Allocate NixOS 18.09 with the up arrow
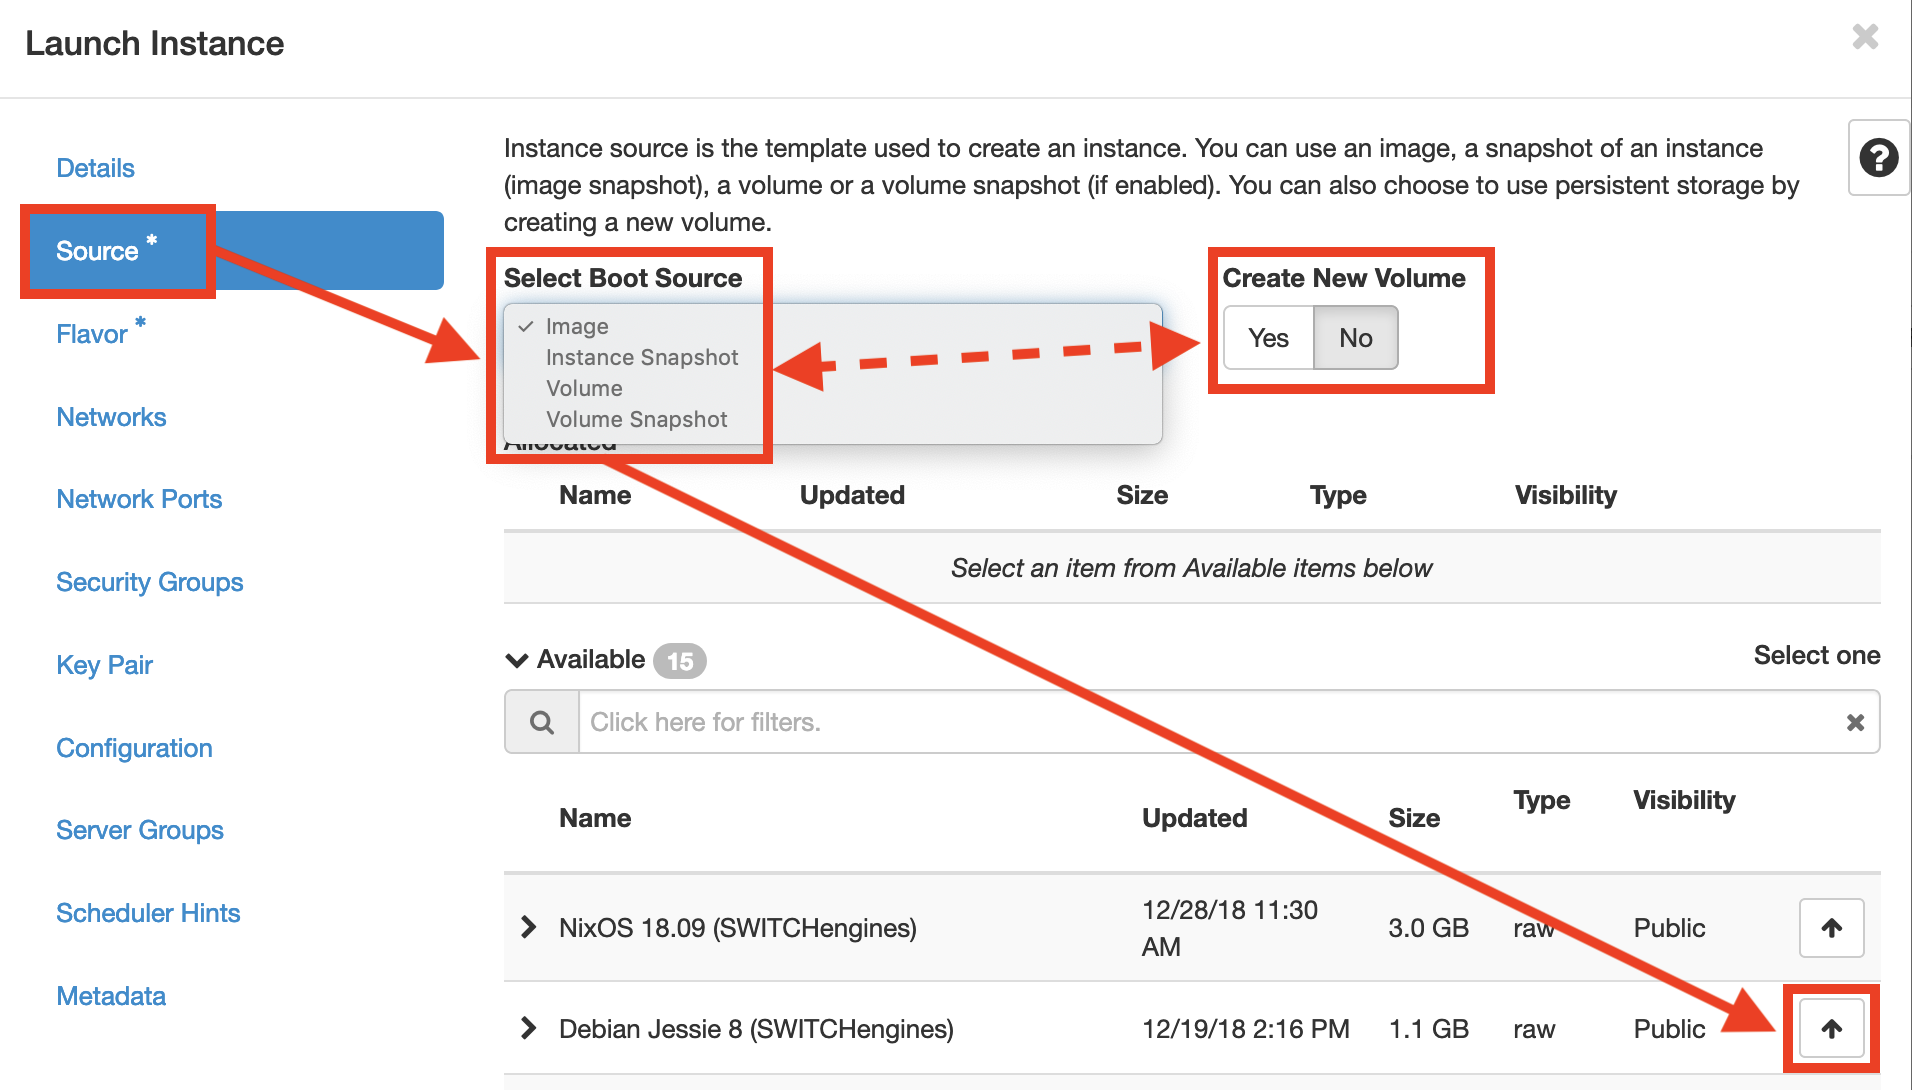1912x1090 pixels. coord(1831,928)
